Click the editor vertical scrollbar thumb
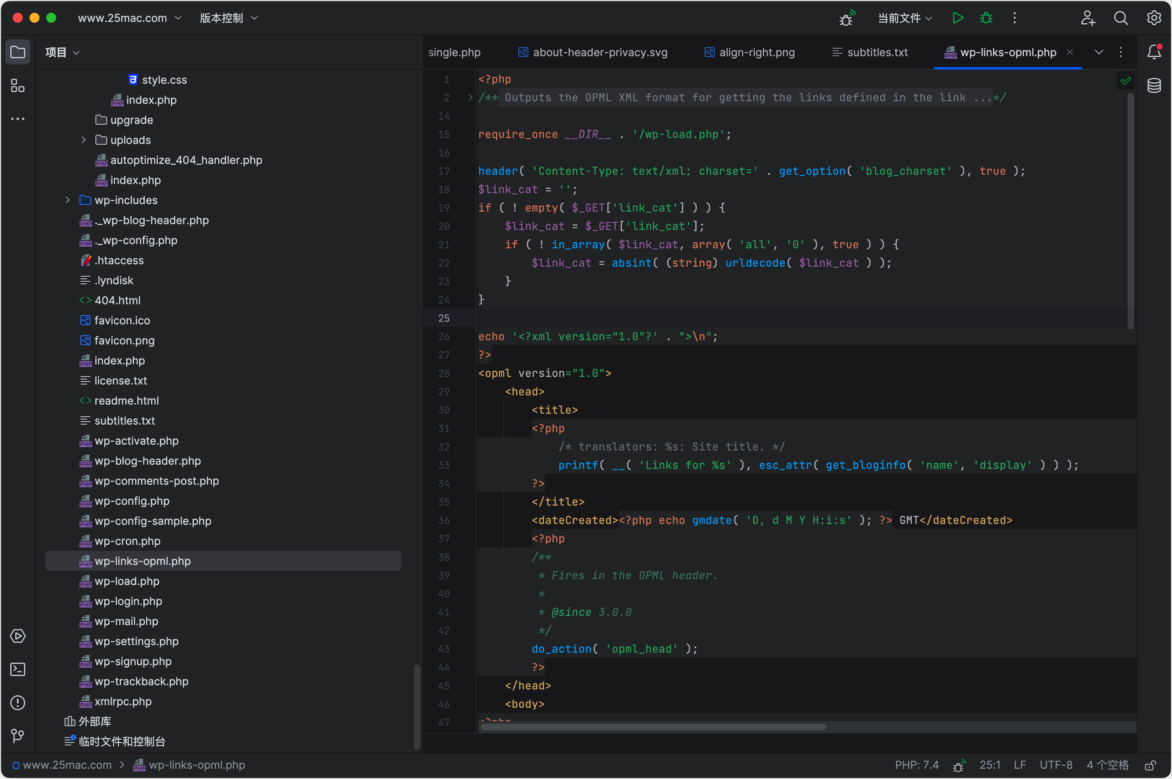1172x779 pixels. point(1130,211)
